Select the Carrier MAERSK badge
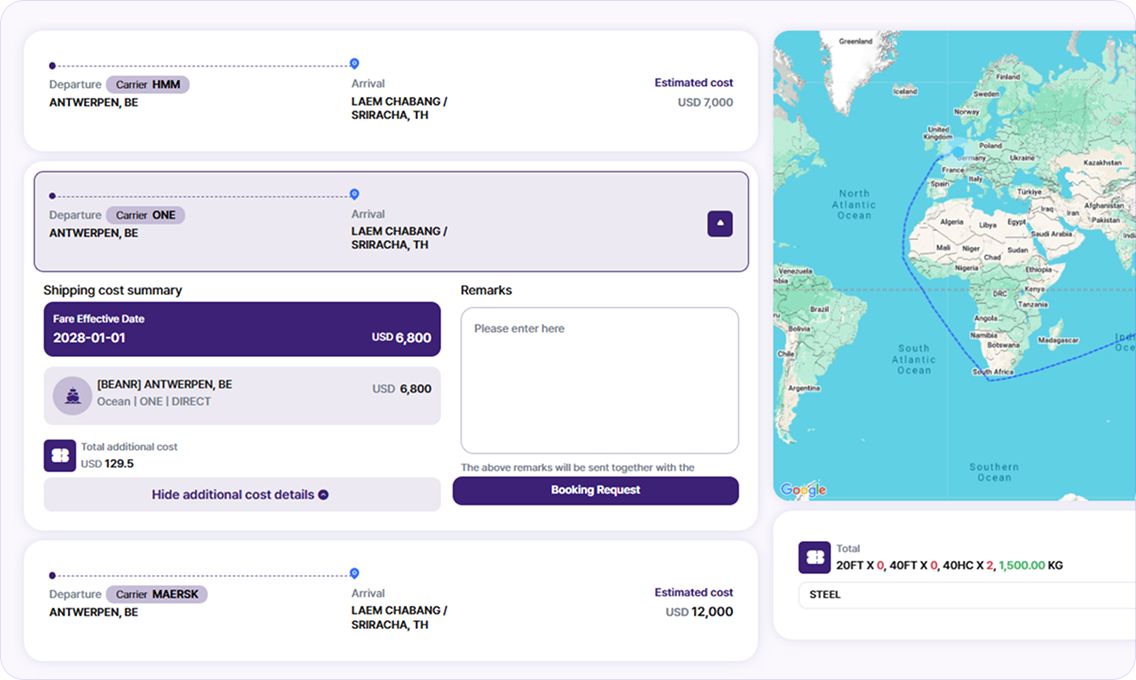 pos(157,595)
